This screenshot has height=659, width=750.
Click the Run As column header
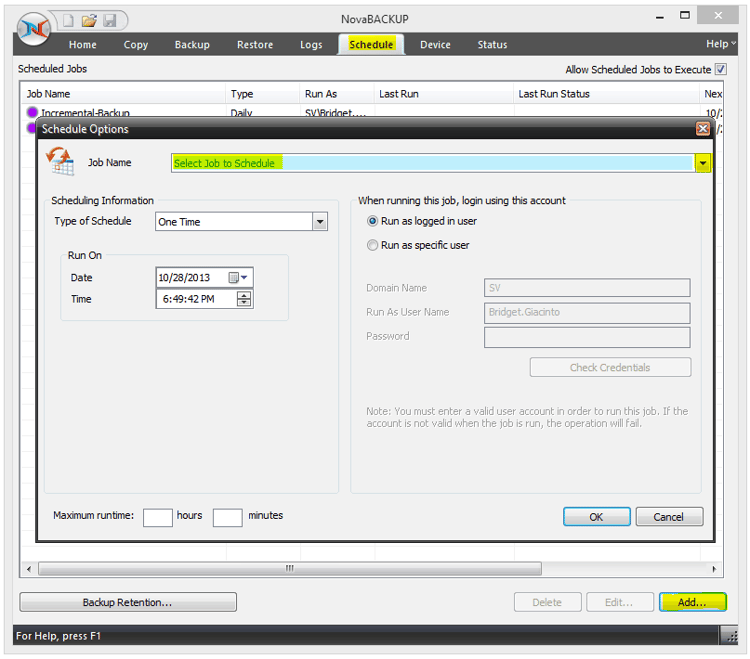(x=337, y=94)
